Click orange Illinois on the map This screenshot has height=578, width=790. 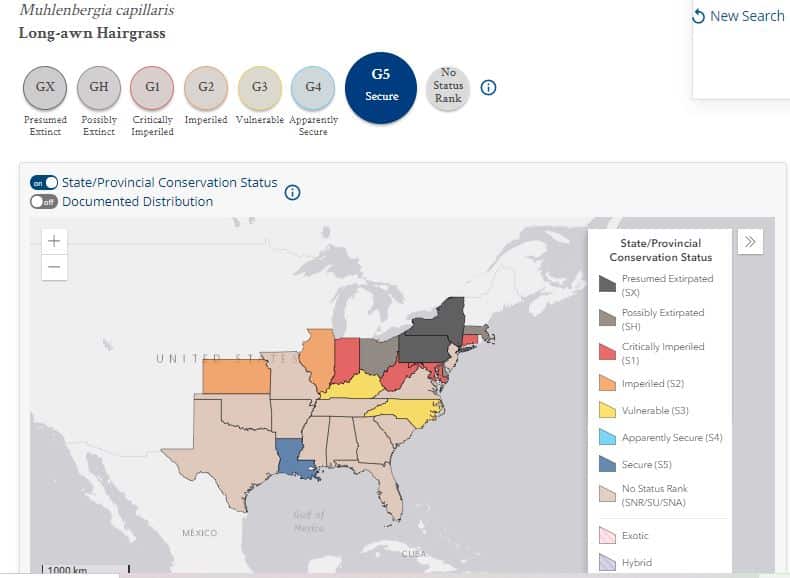click(318, 358)
